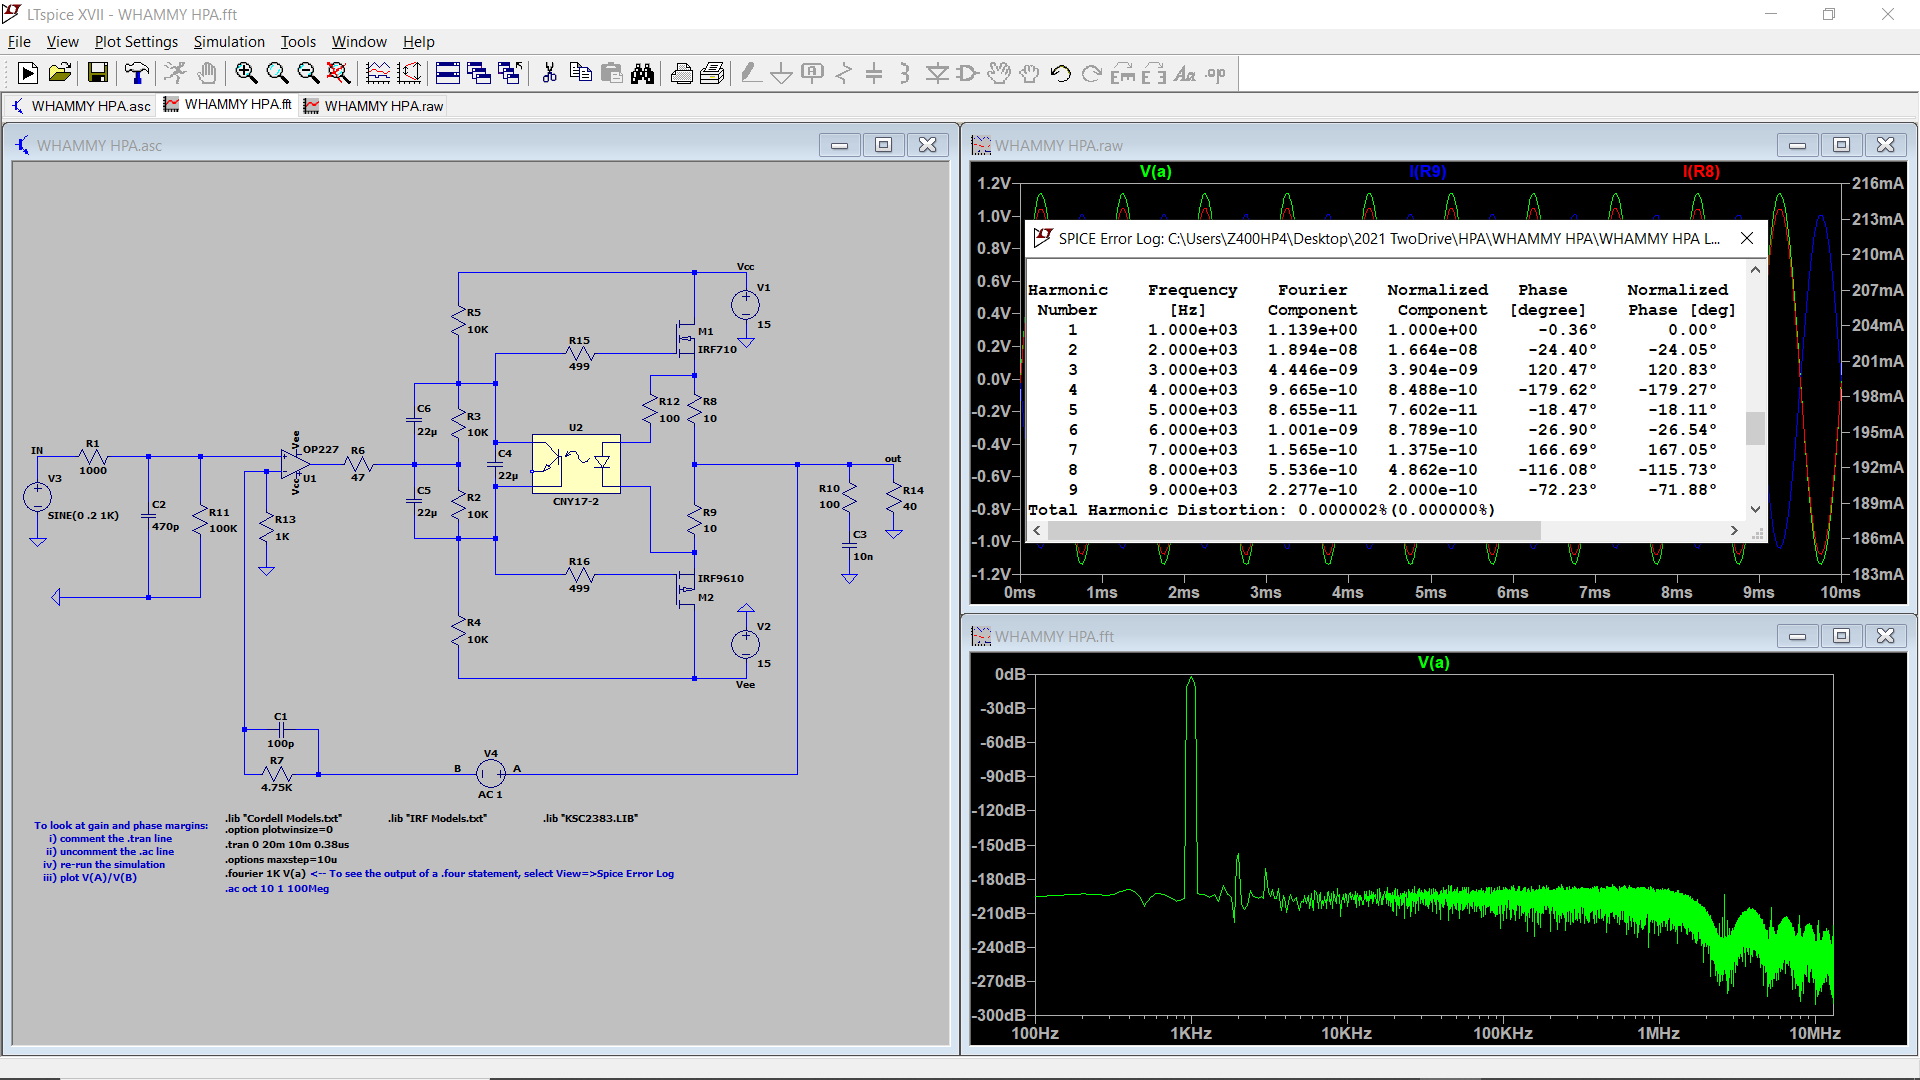The width and height of the screenshot is (1920, 1080).
Task: Click the SINE(0 .2 1K) source label
Action: point(83,516)
